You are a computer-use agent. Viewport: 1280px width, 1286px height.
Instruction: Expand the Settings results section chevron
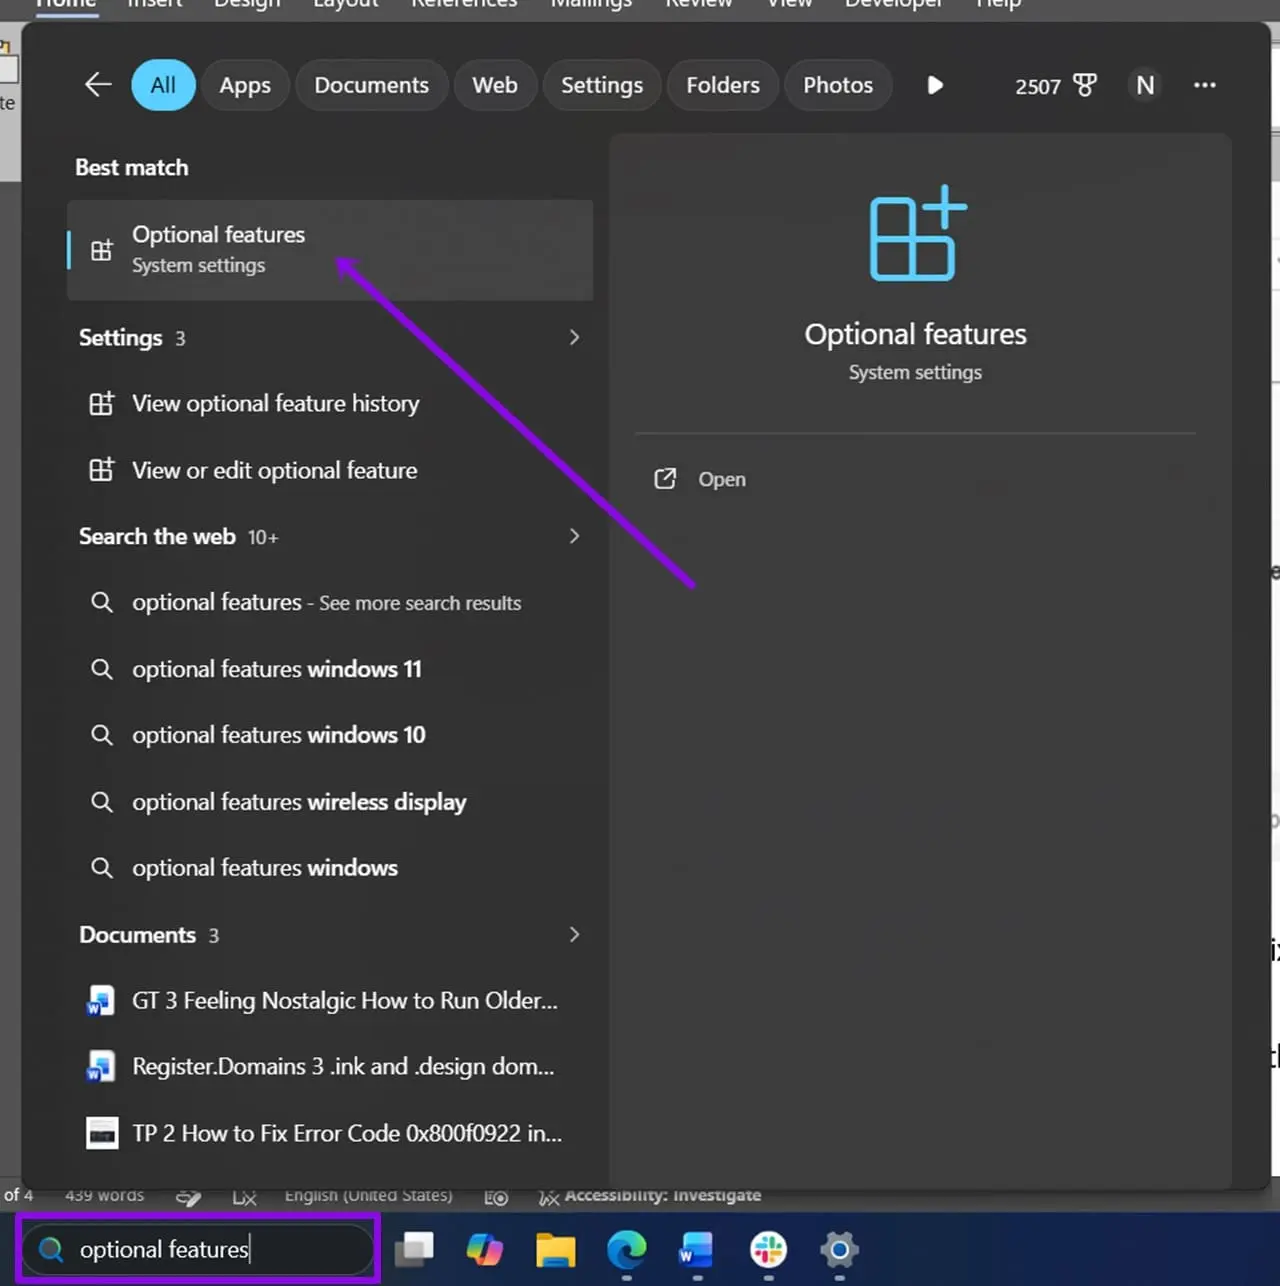pyautogui.click(x=574, y=337)
